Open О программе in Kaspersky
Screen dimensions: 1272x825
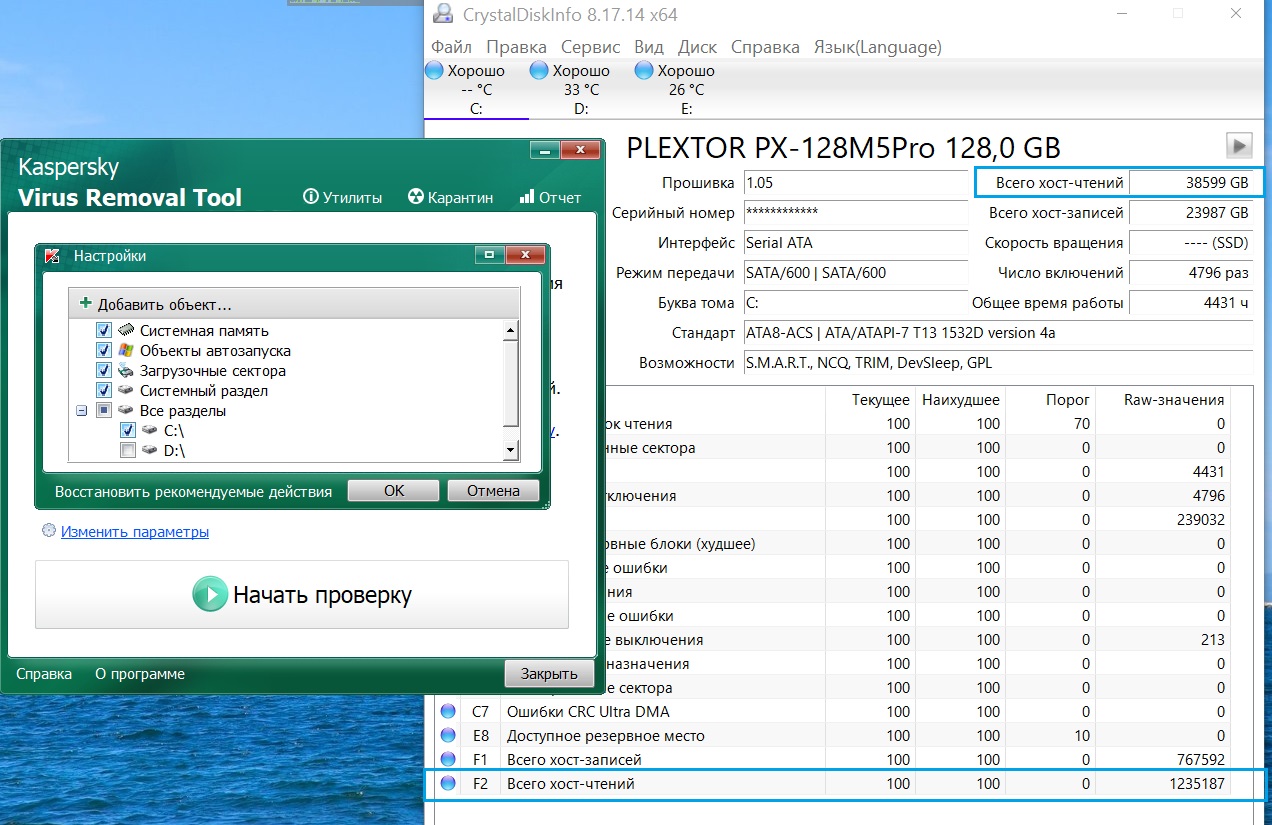point(140,674)
